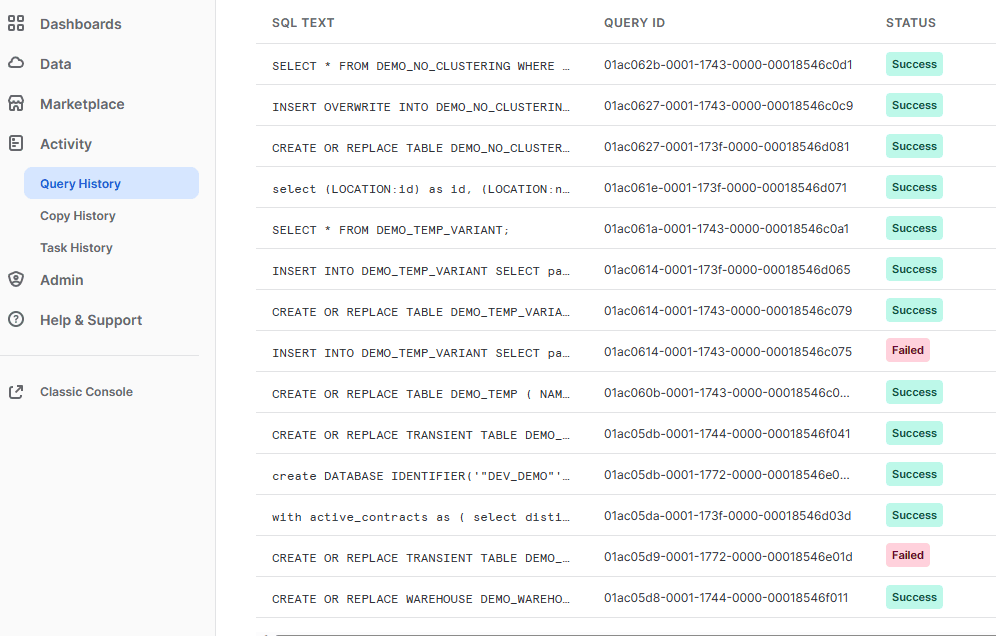Click the Activity list icon

click(x=16, y=144)
